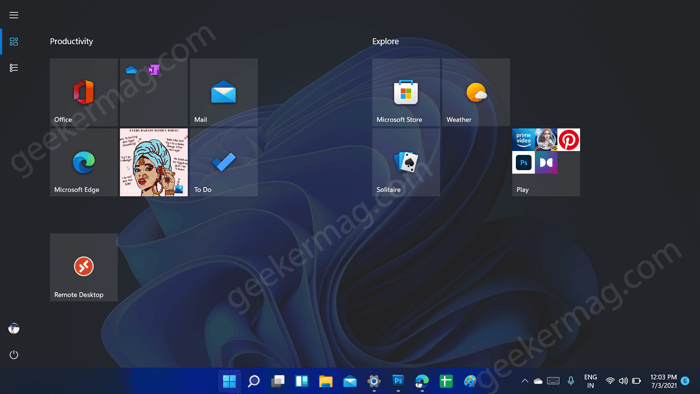Open Pinterest in Play group
The height and width of the screenshot is (394, 700).
point(569,140)
